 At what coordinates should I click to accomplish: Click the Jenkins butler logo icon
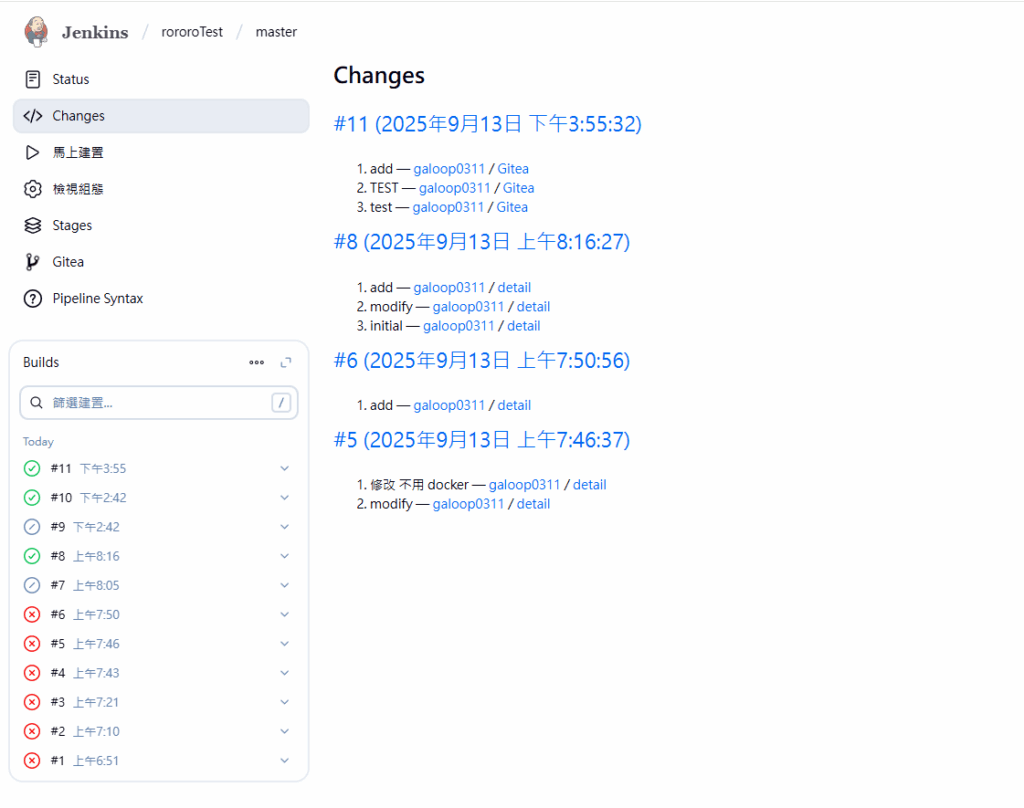(x=36, y=31)
